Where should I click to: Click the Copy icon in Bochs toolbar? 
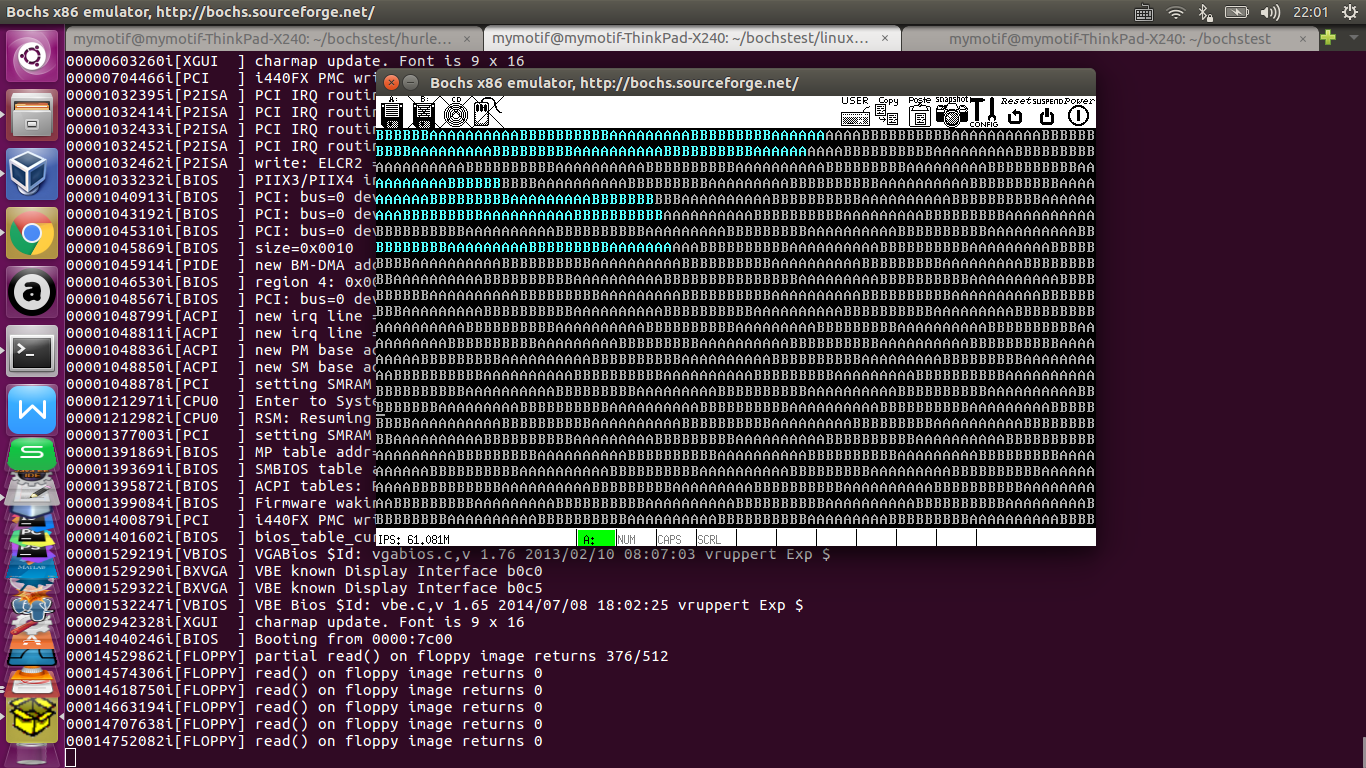point(887,113)
